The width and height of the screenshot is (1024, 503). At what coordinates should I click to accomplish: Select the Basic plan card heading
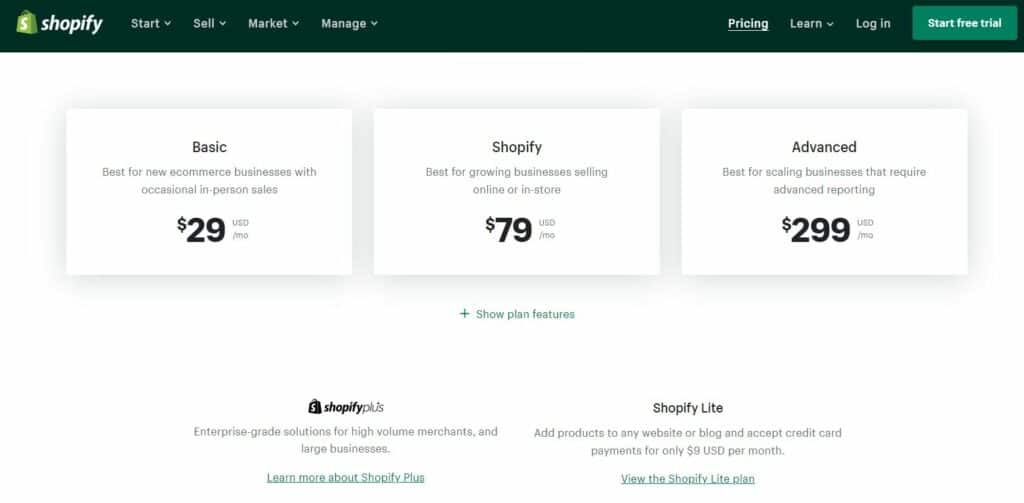[209, 147]
